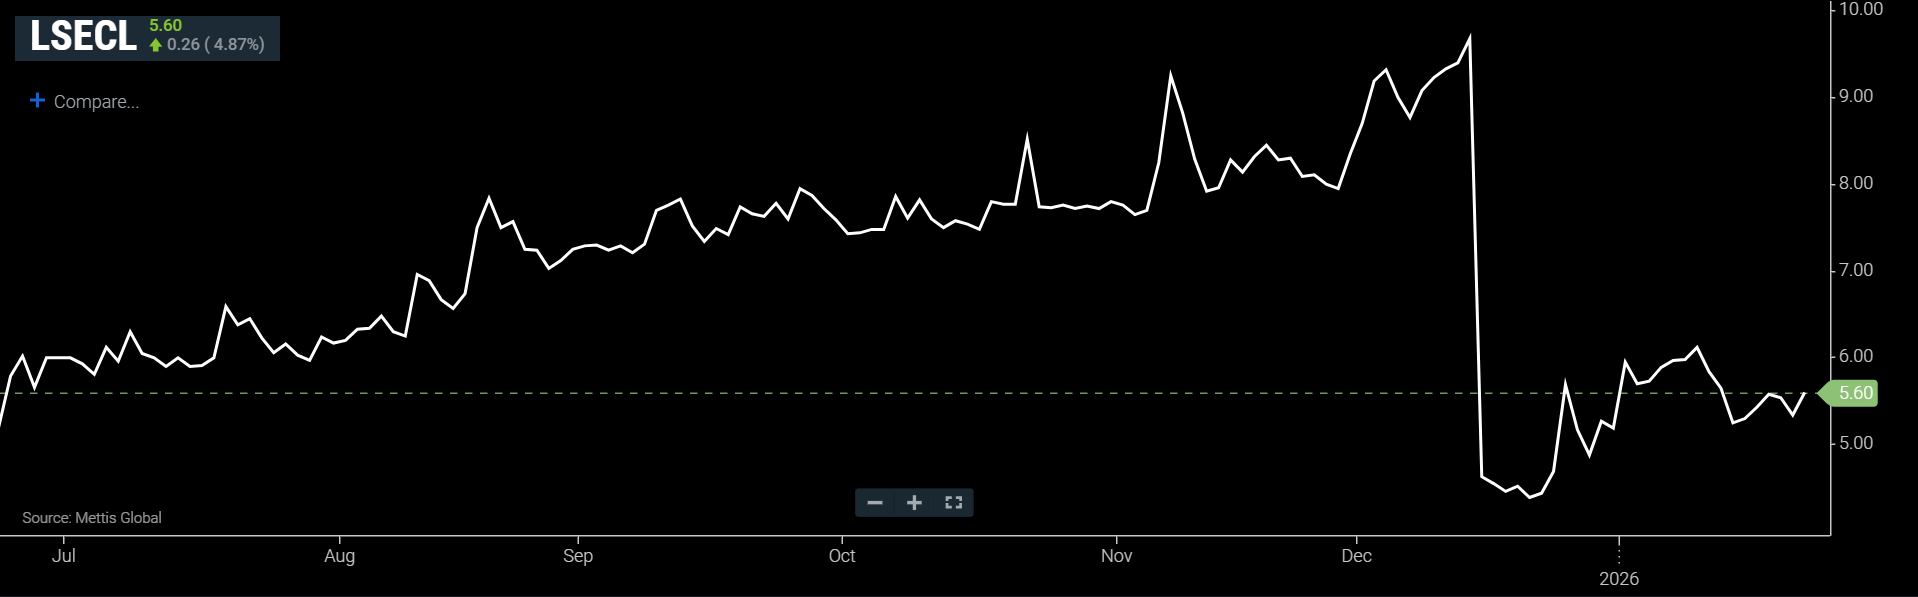Viewport: 1918px width, 597px height.
Task: Click the Sep label on time axis
Action: (578, 556)
